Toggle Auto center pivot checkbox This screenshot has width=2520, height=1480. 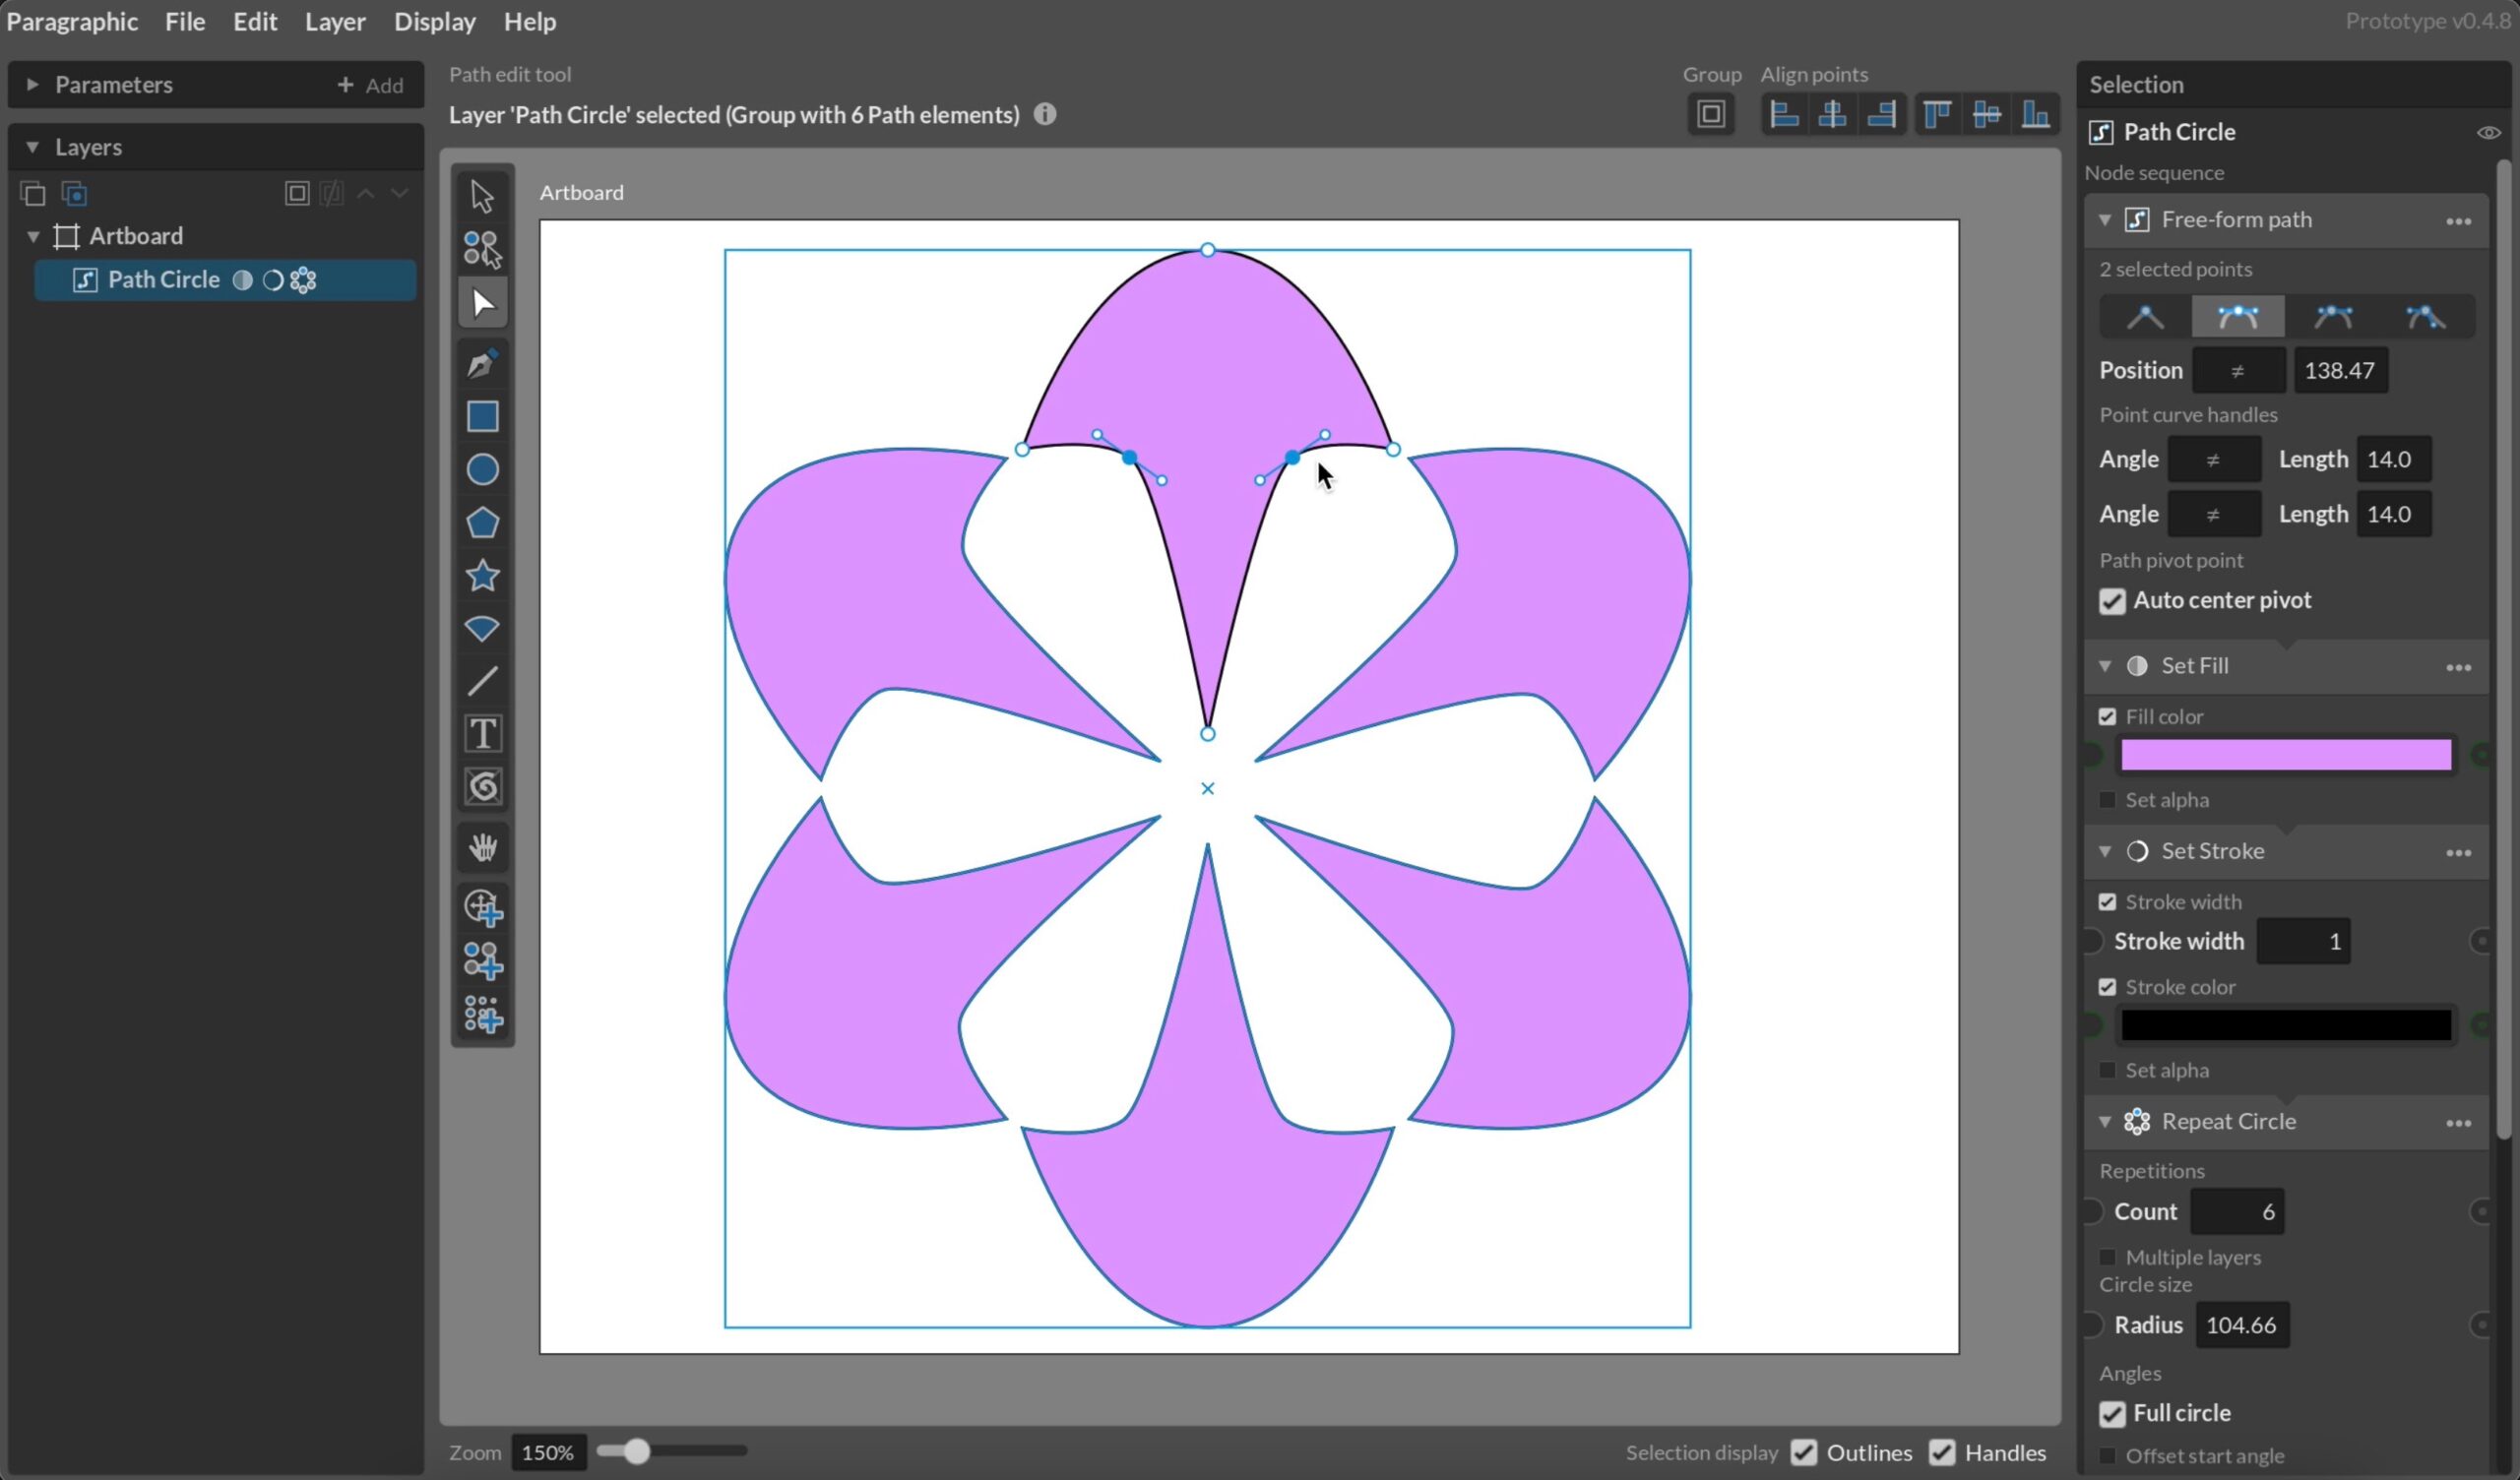[x=2111, y=599]
